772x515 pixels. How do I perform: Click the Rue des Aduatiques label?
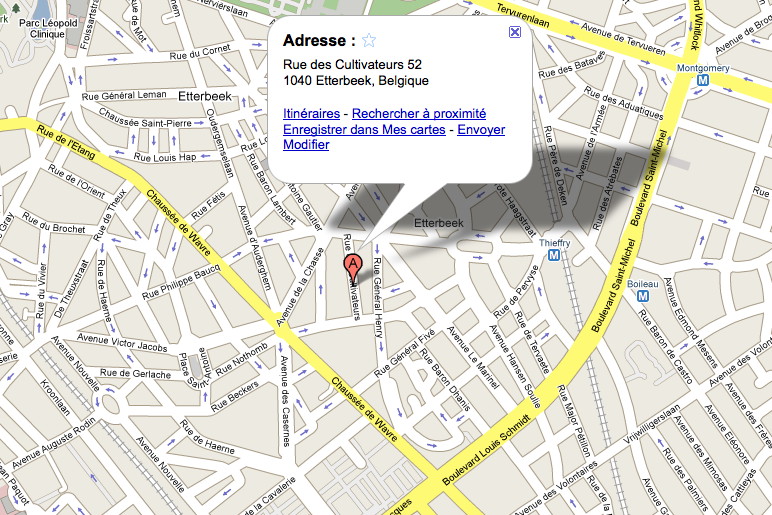624,102
